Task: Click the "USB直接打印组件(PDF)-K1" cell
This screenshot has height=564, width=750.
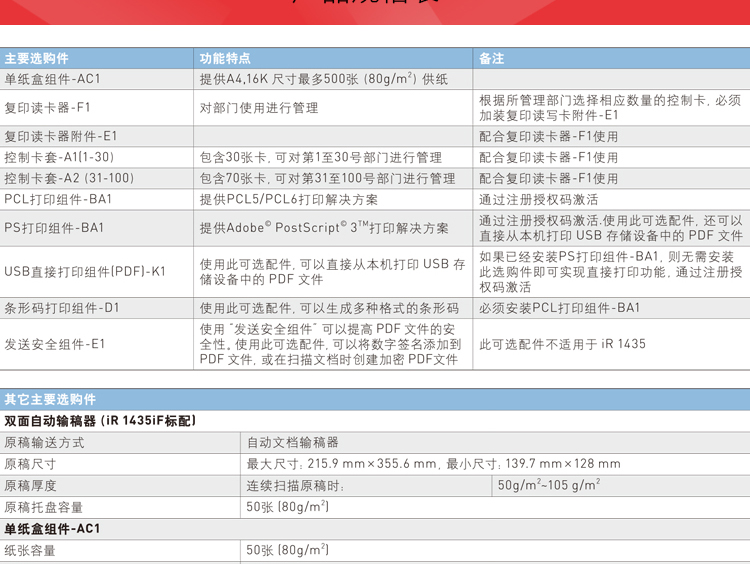Action: pyautogui.click(x=85, y=272)
